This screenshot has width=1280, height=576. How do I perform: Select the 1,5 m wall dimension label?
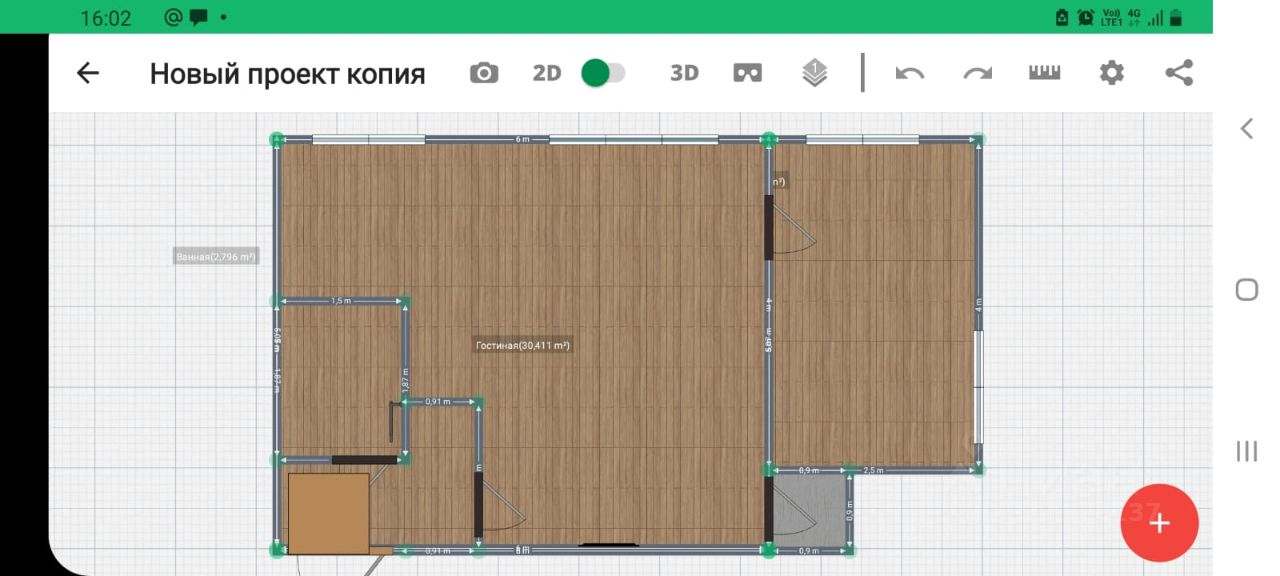[341, 300]
